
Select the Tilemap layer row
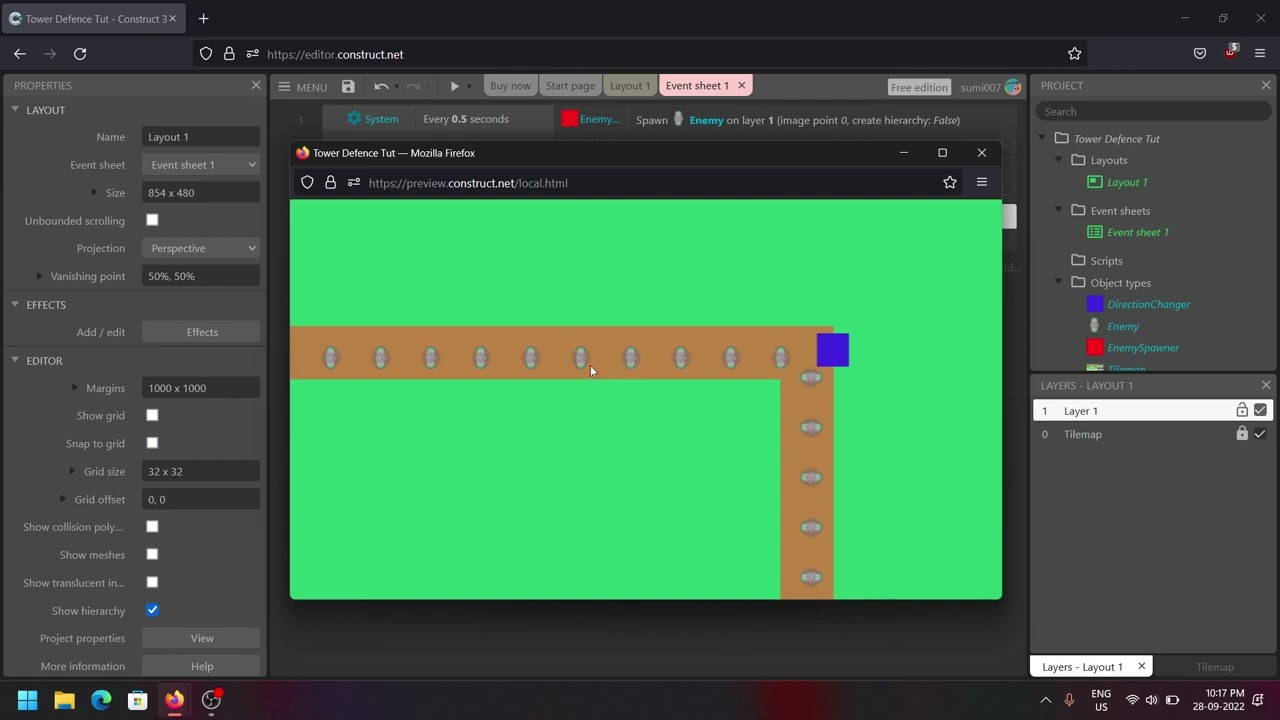[1152, 434]
